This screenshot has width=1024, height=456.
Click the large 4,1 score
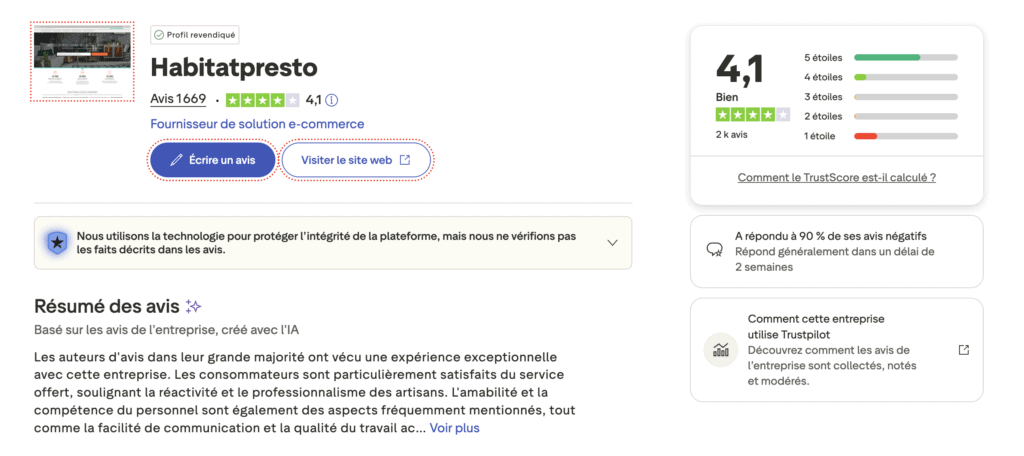click(x=740, y=69)
